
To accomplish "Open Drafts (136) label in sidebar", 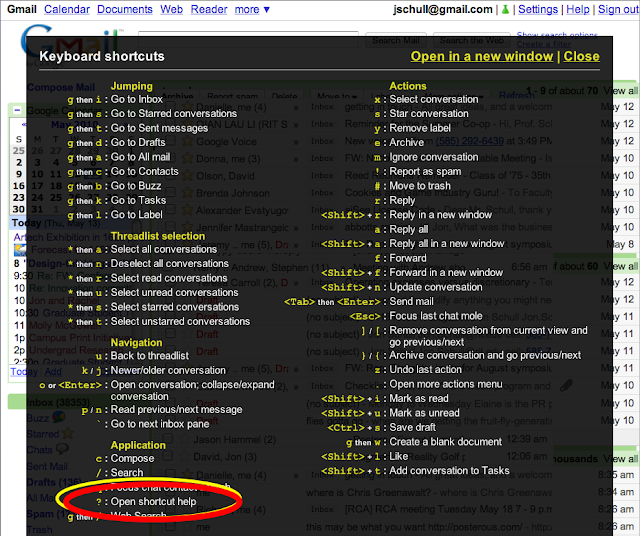I will [x=53, y=482].
